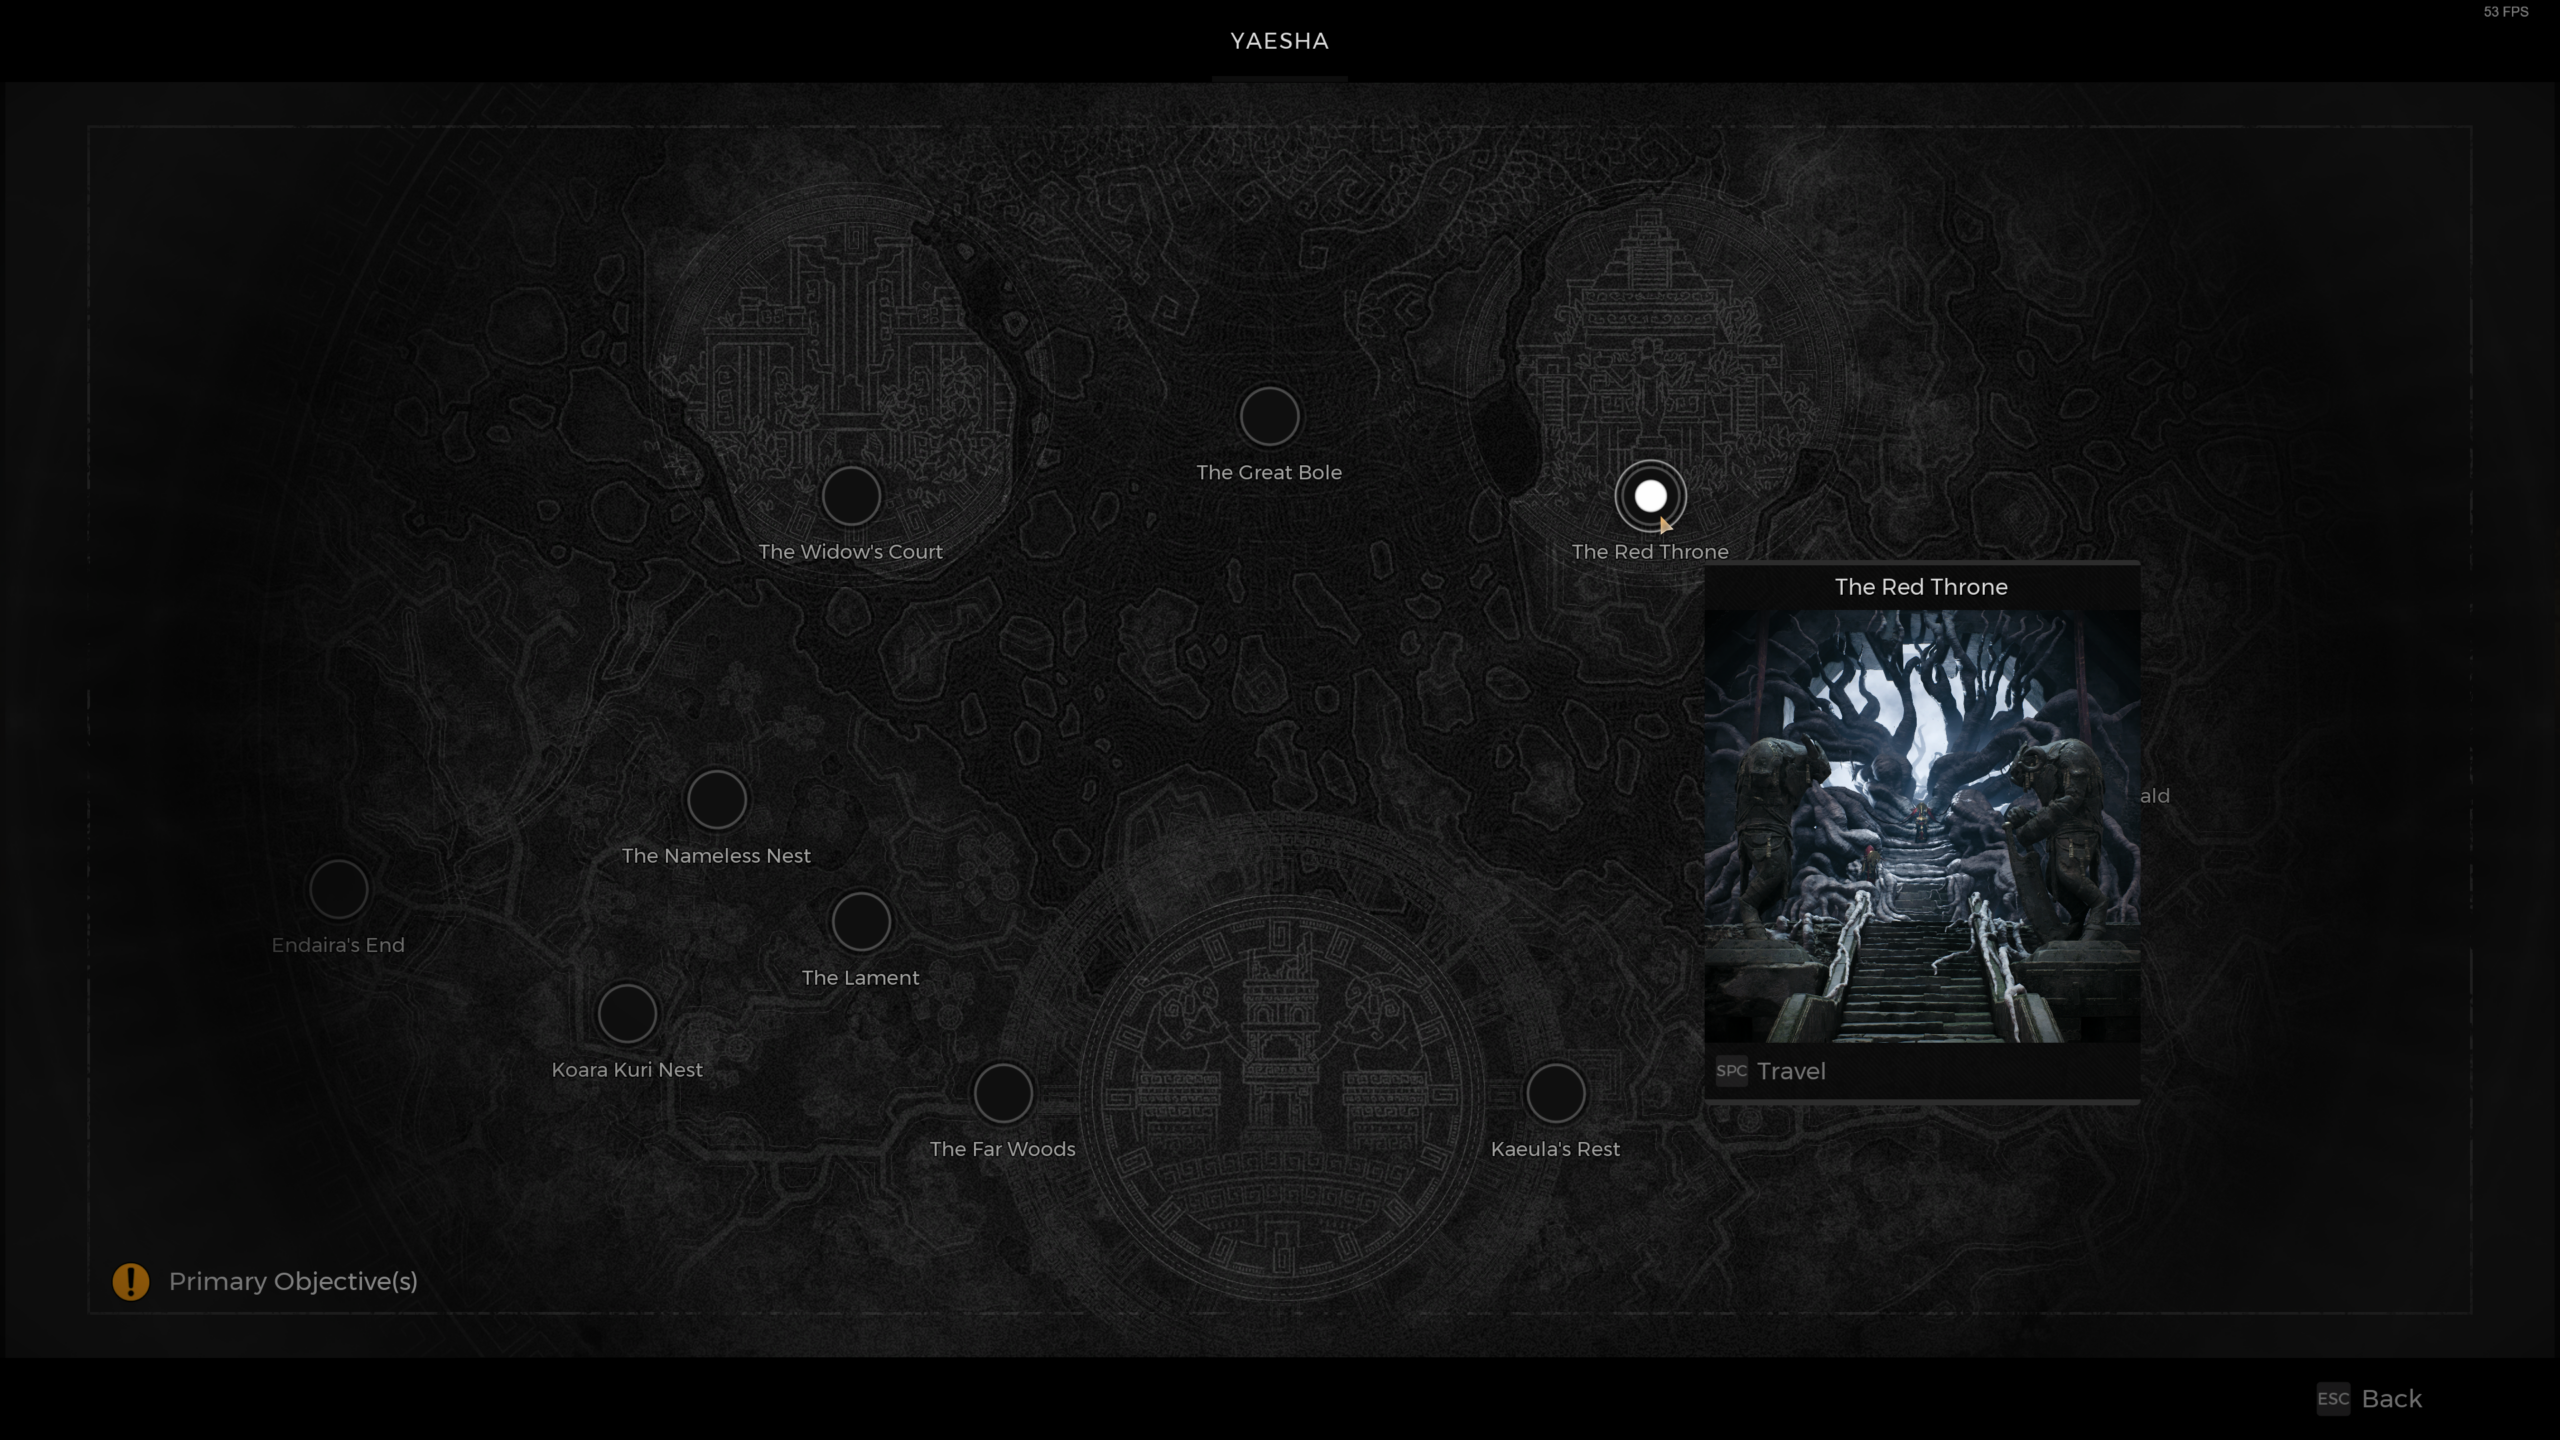Select Endaira's End map node
The image size is (2560, 1440).
point(338,889)
